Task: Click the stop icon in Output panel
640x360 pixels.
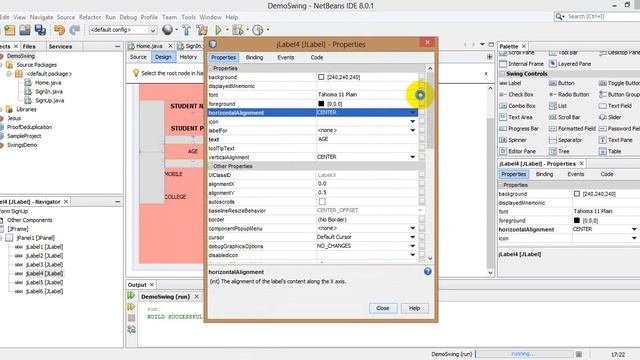Action: coord(131,318)
